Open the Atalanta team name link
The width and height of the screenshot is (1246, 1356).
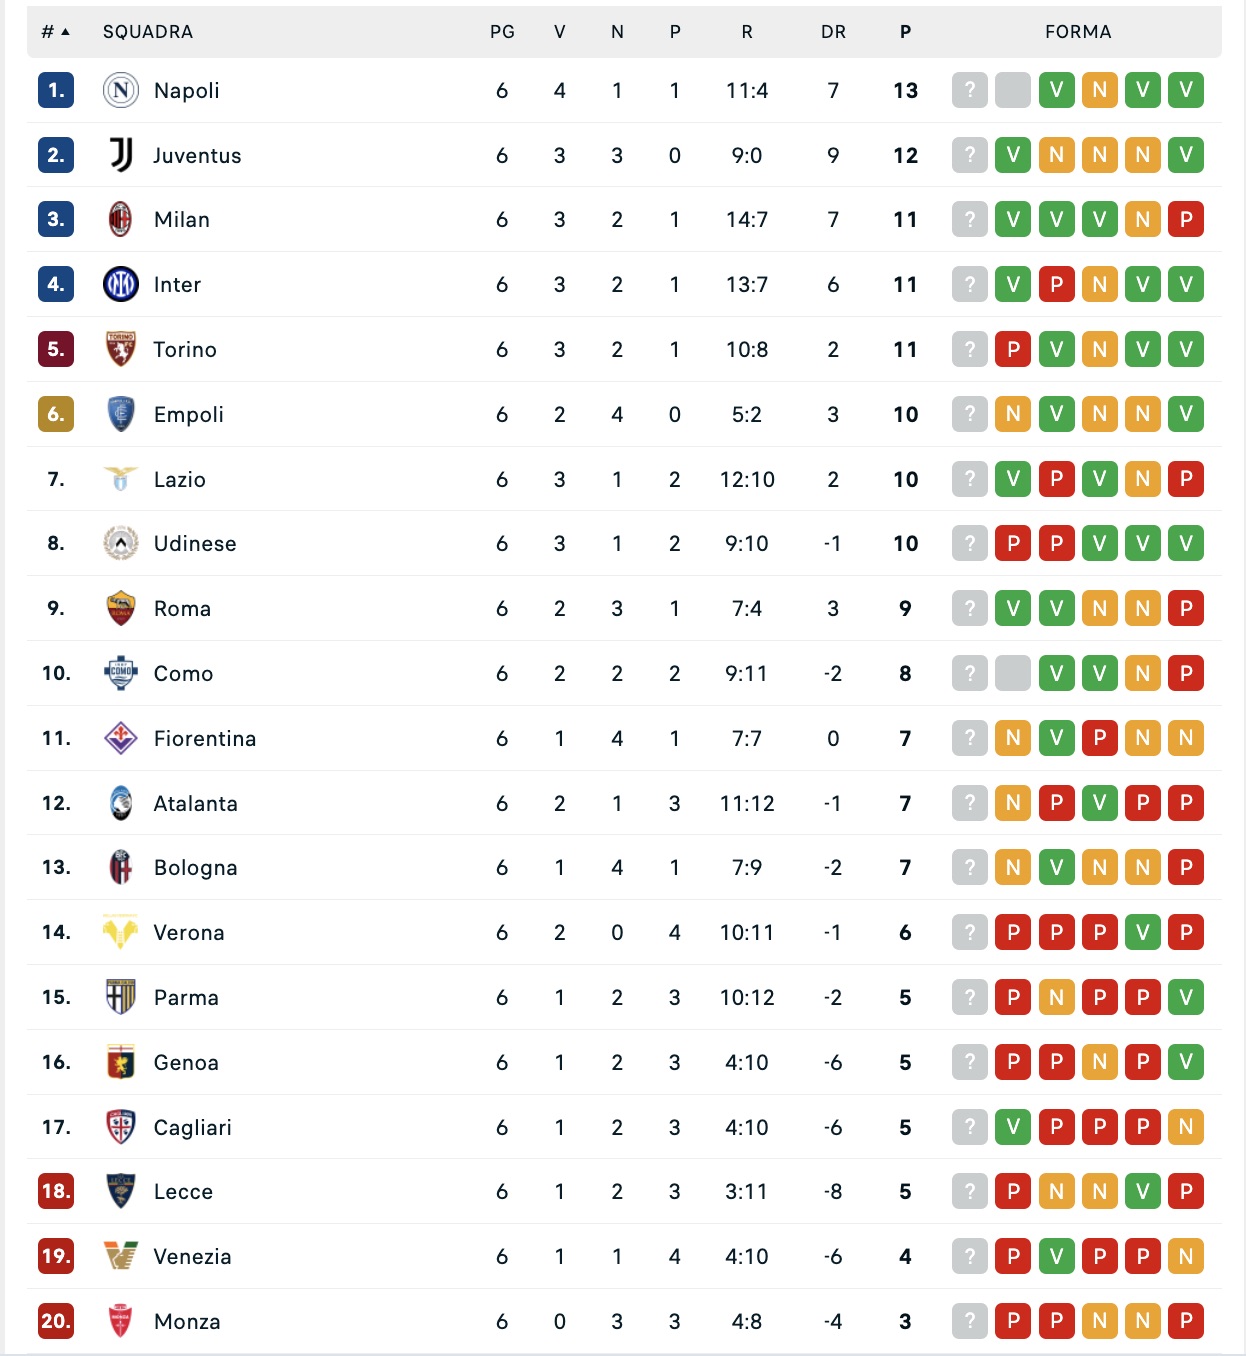click(196, 804)
